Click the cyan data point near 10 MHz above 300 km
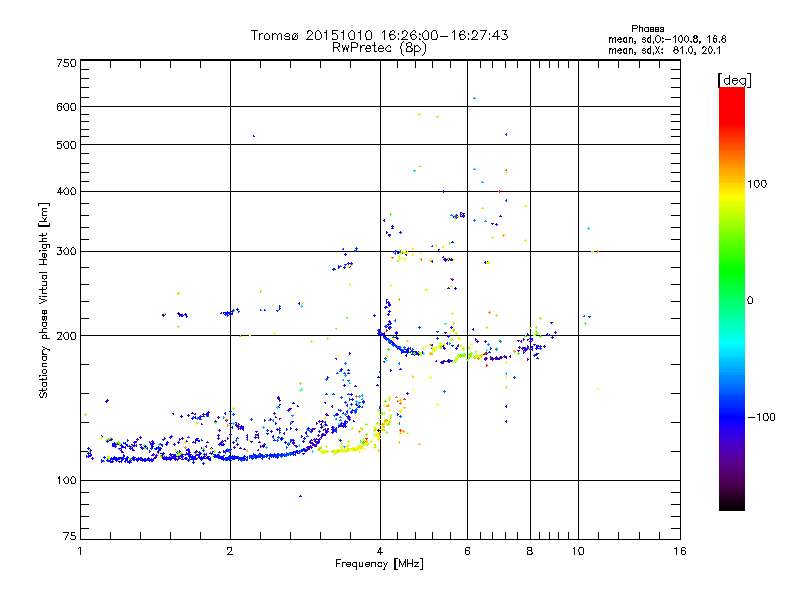 (x=589, y=229)
